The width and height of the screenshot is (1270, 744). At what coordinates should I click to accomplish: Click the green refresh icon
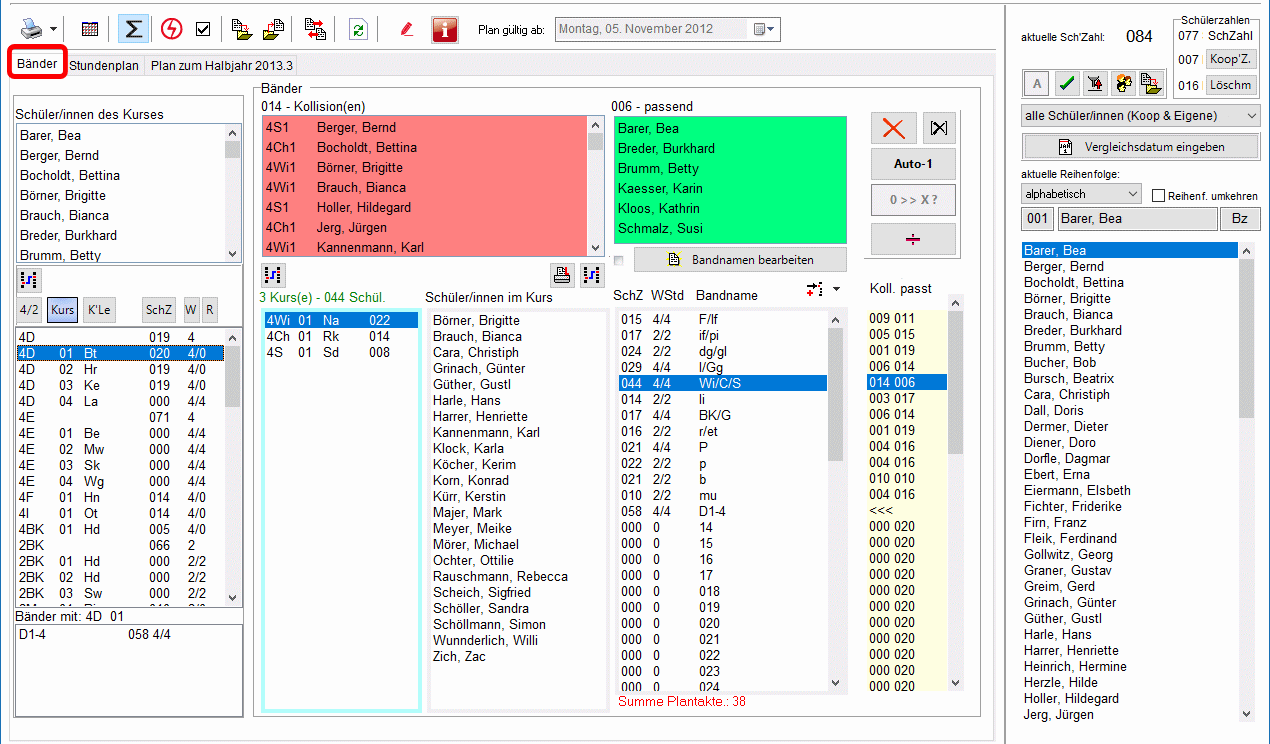click(358, 29)
